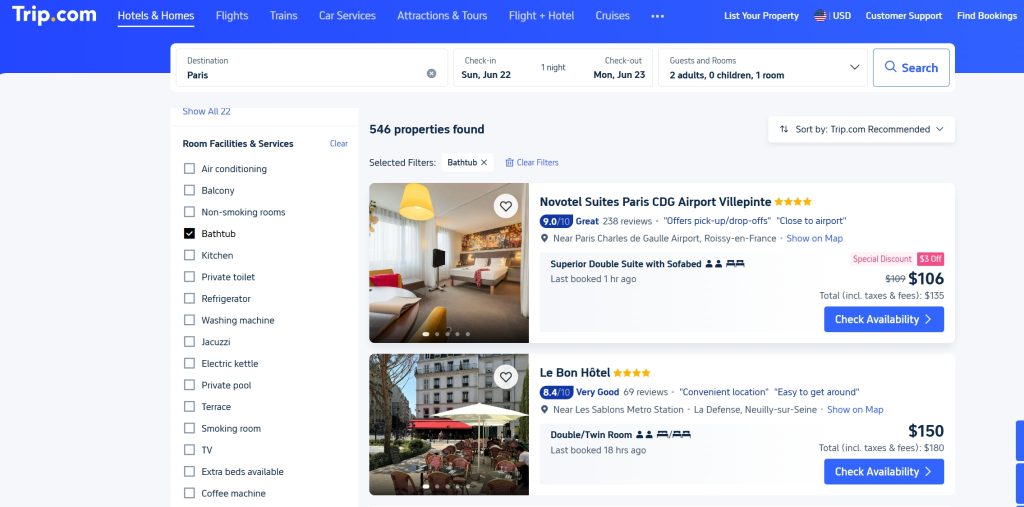Click the location pin for the Le Bon Hôtel address
1024x507 pixels.
pyautogui.click(x=545, y=410)
